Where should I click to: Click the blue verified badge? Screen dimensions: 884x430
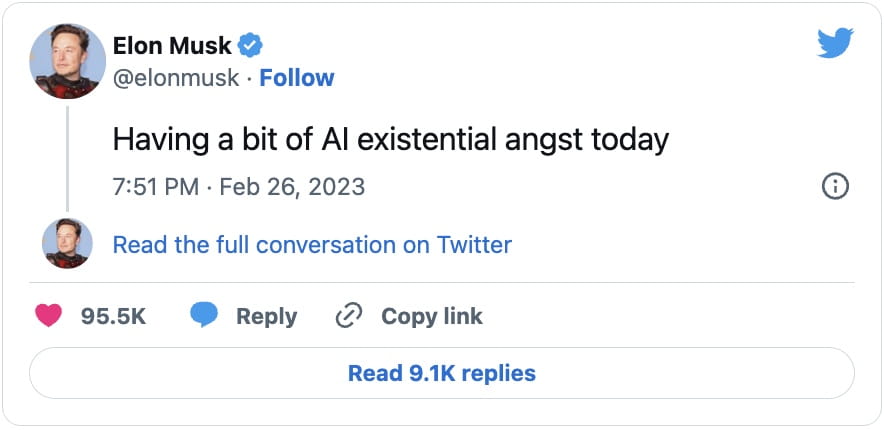[250, 45]
